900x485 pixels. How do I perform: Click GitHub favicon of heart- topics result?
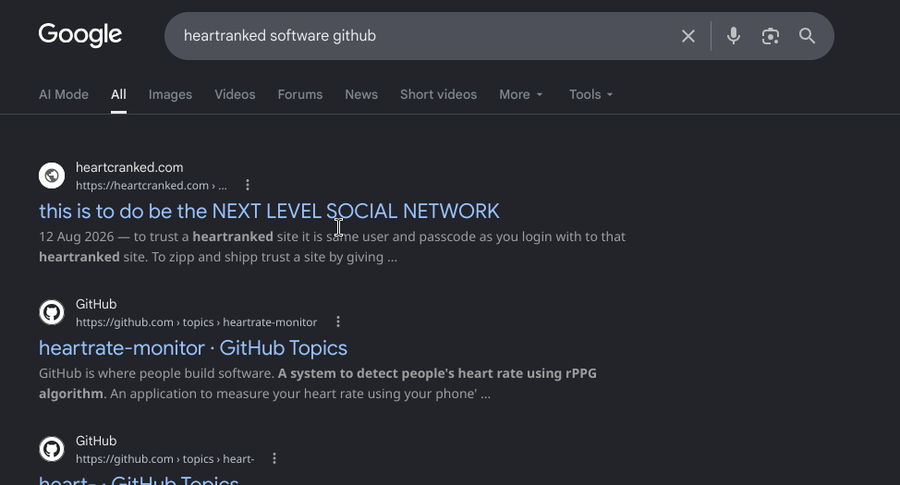coord(52,449)
